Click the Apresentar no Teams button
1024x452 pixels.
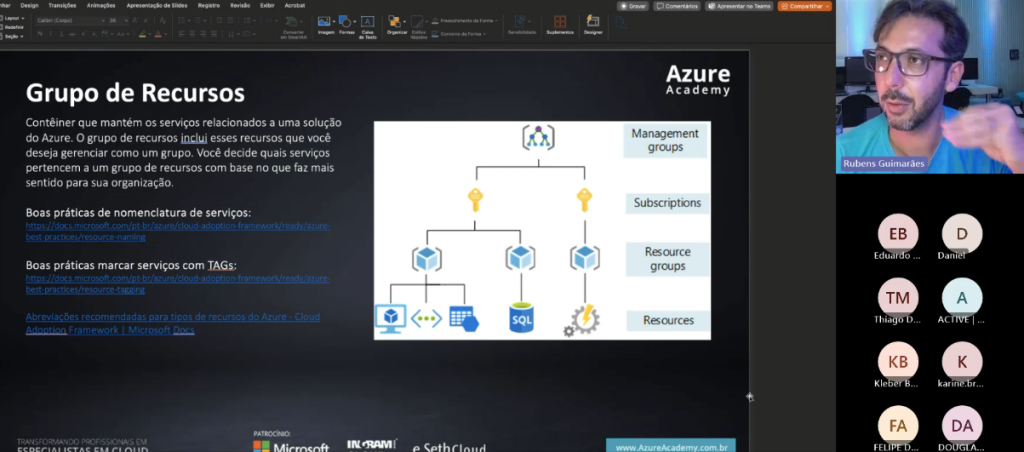738,5
